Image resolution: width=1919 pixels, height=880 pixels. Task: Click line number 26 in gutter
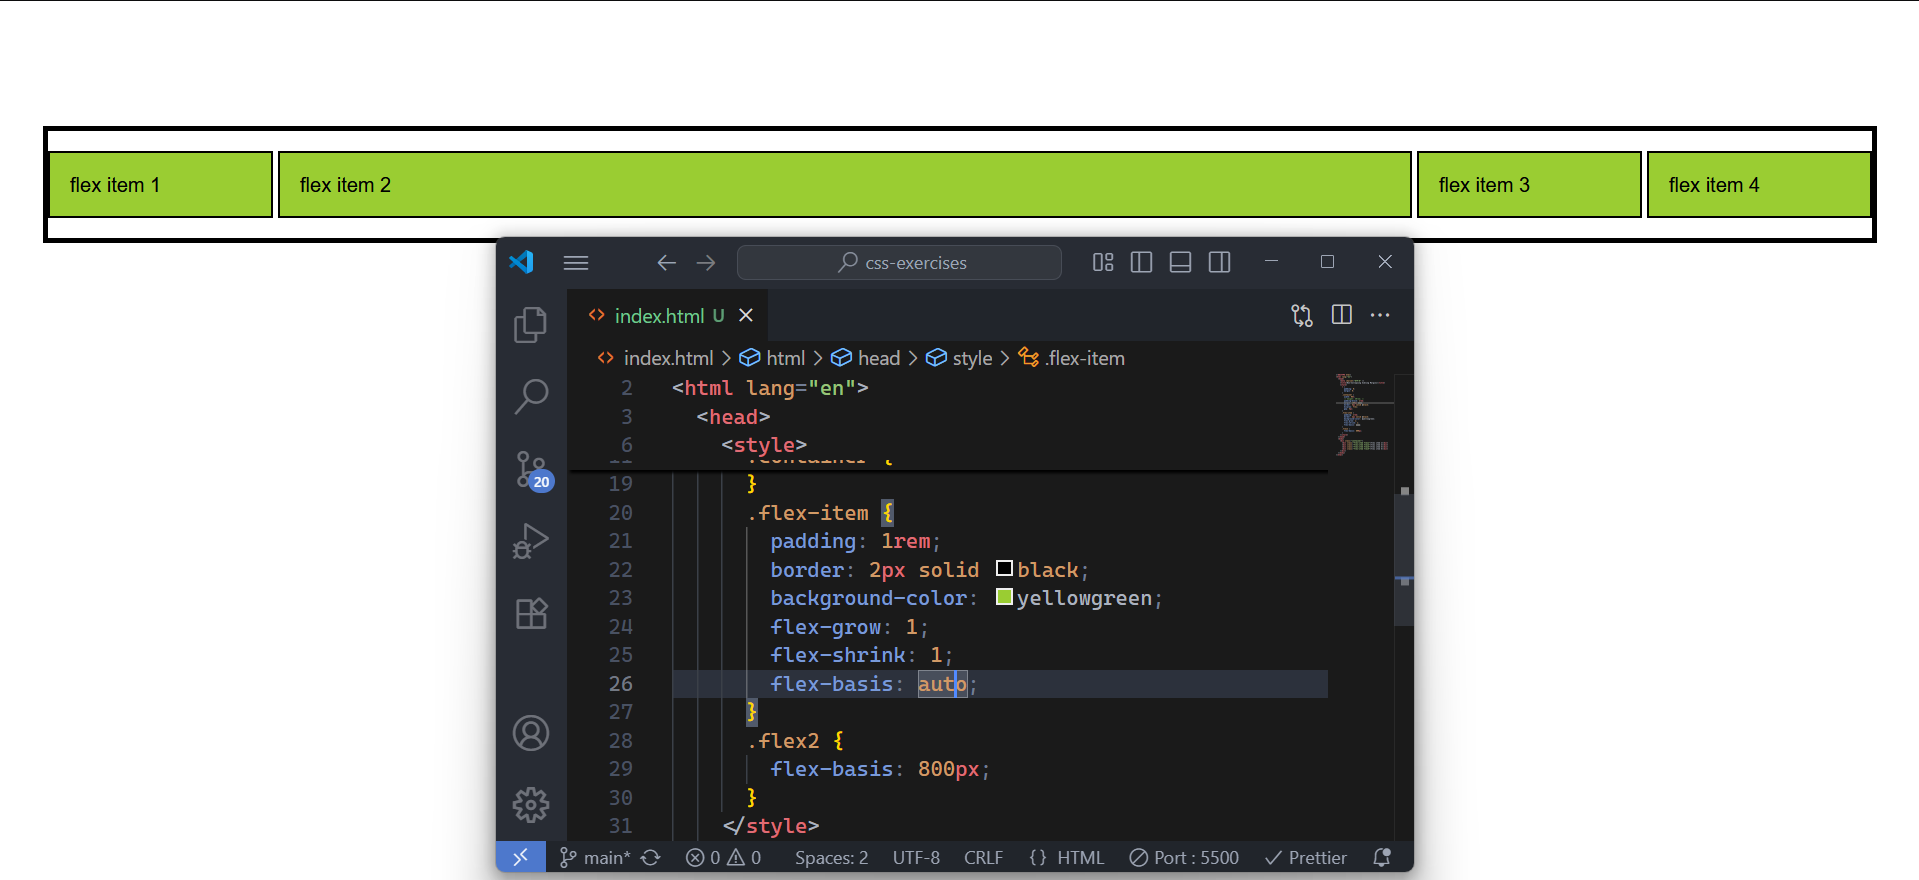pos(620,684)
